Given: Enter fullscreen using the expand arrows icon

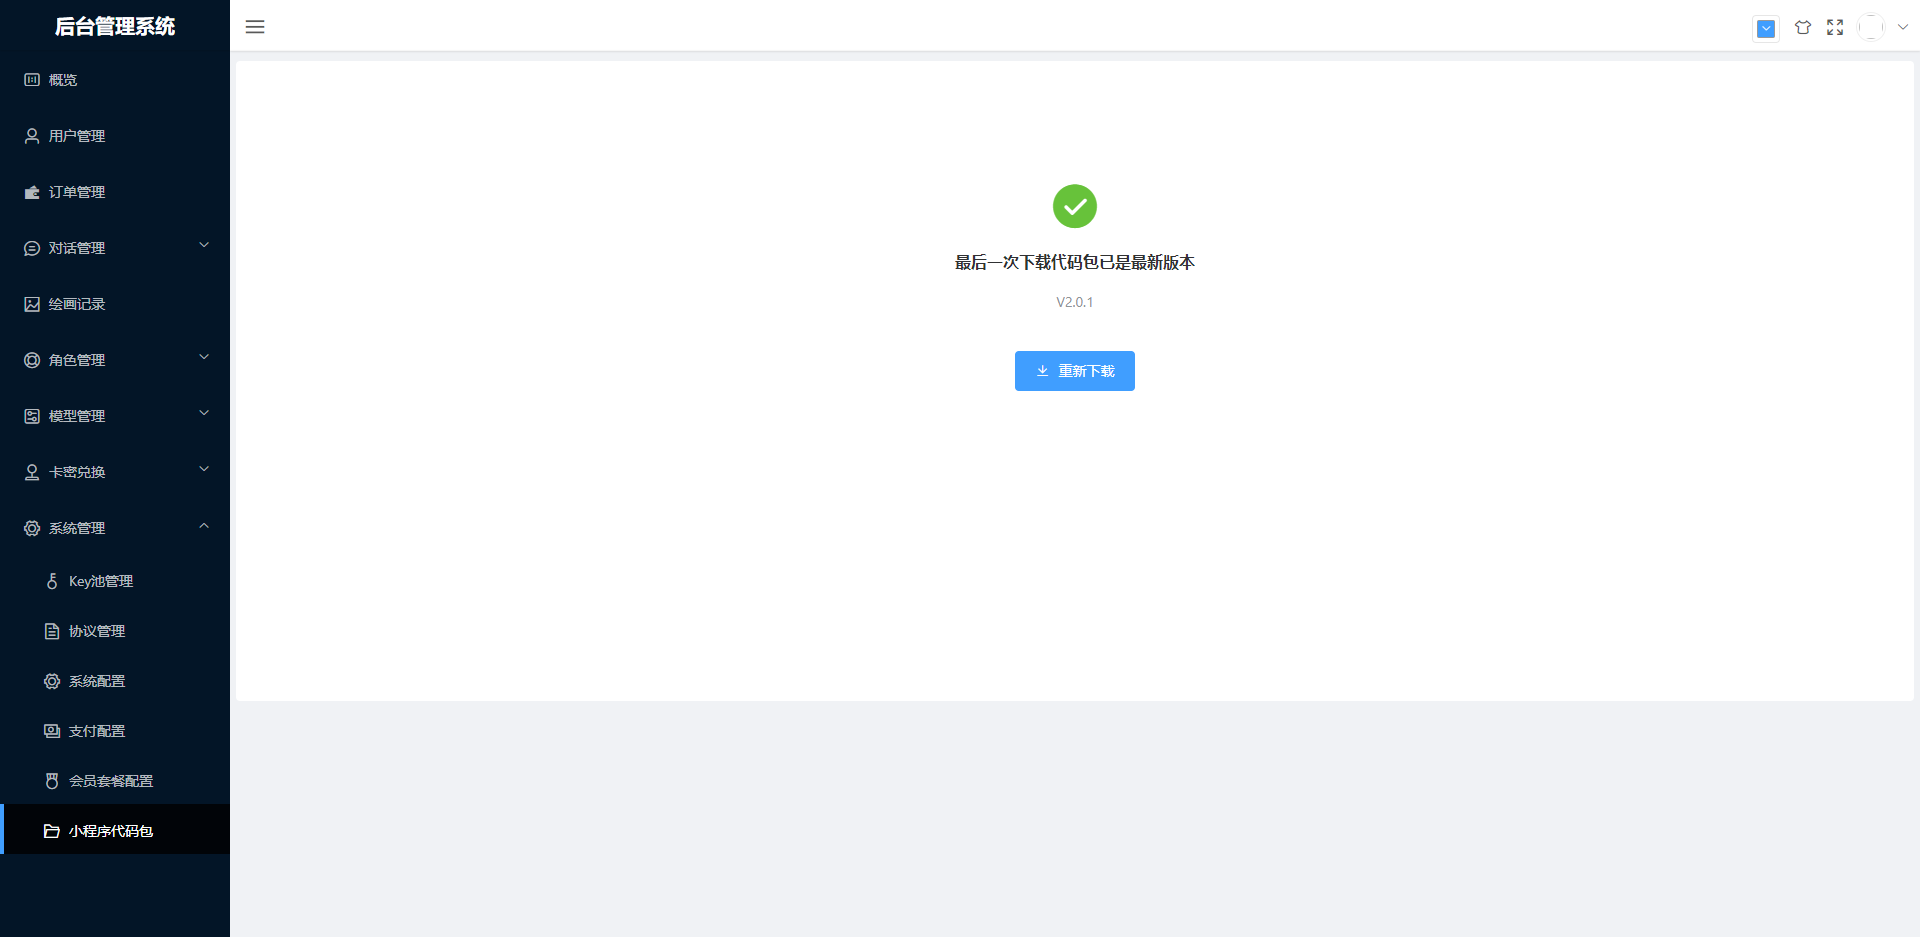Looking at the screenshot, I should pyautogui.click(x=1835, y=28).
